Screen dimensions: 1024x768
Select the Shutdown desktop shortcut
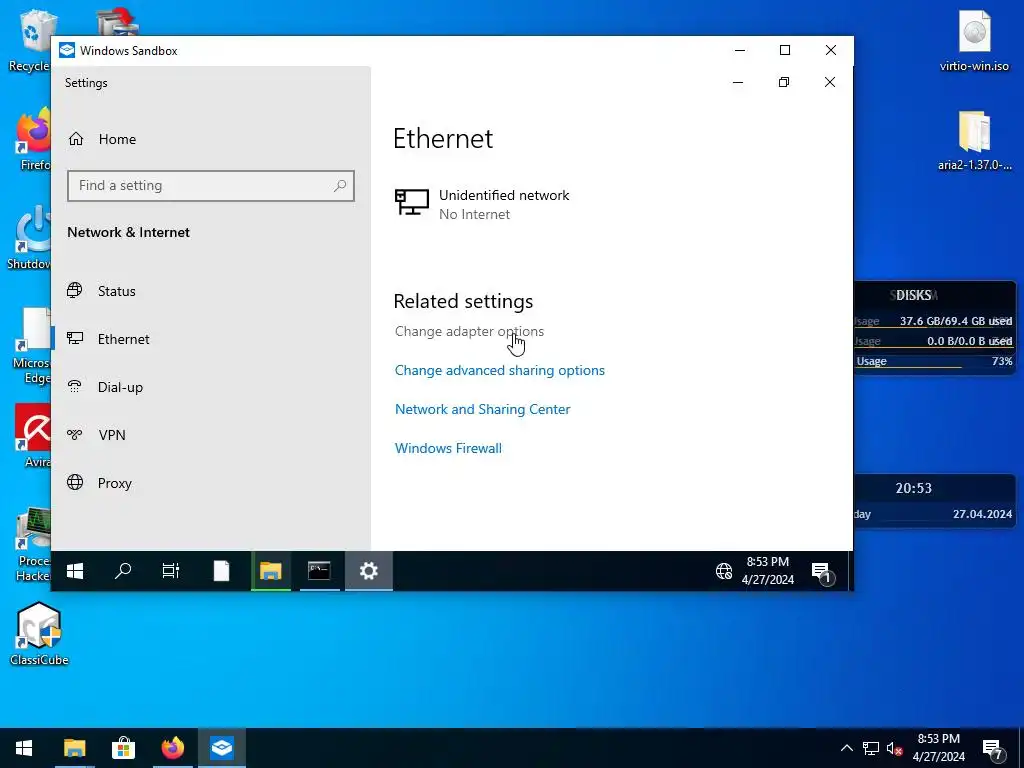(x=31, y=238)
